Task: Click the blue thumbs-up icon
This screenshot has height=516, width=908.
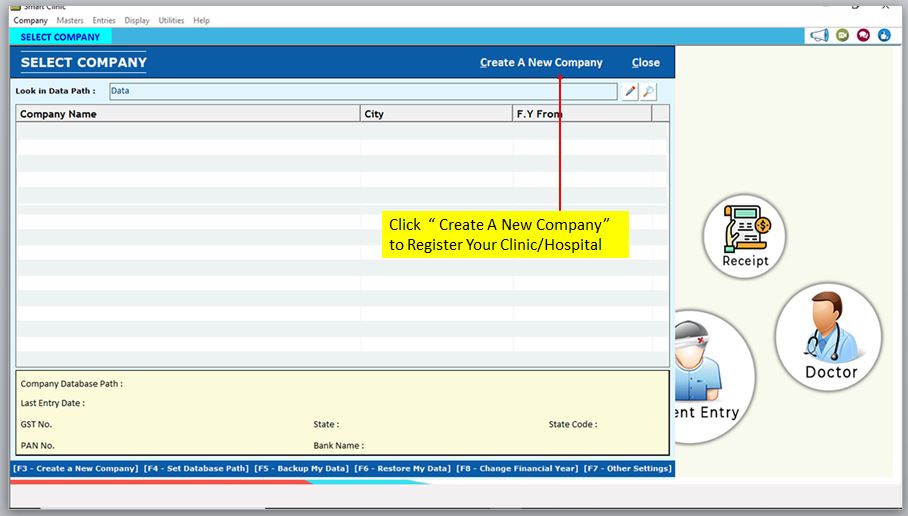Action: click(x=884, y=36)
